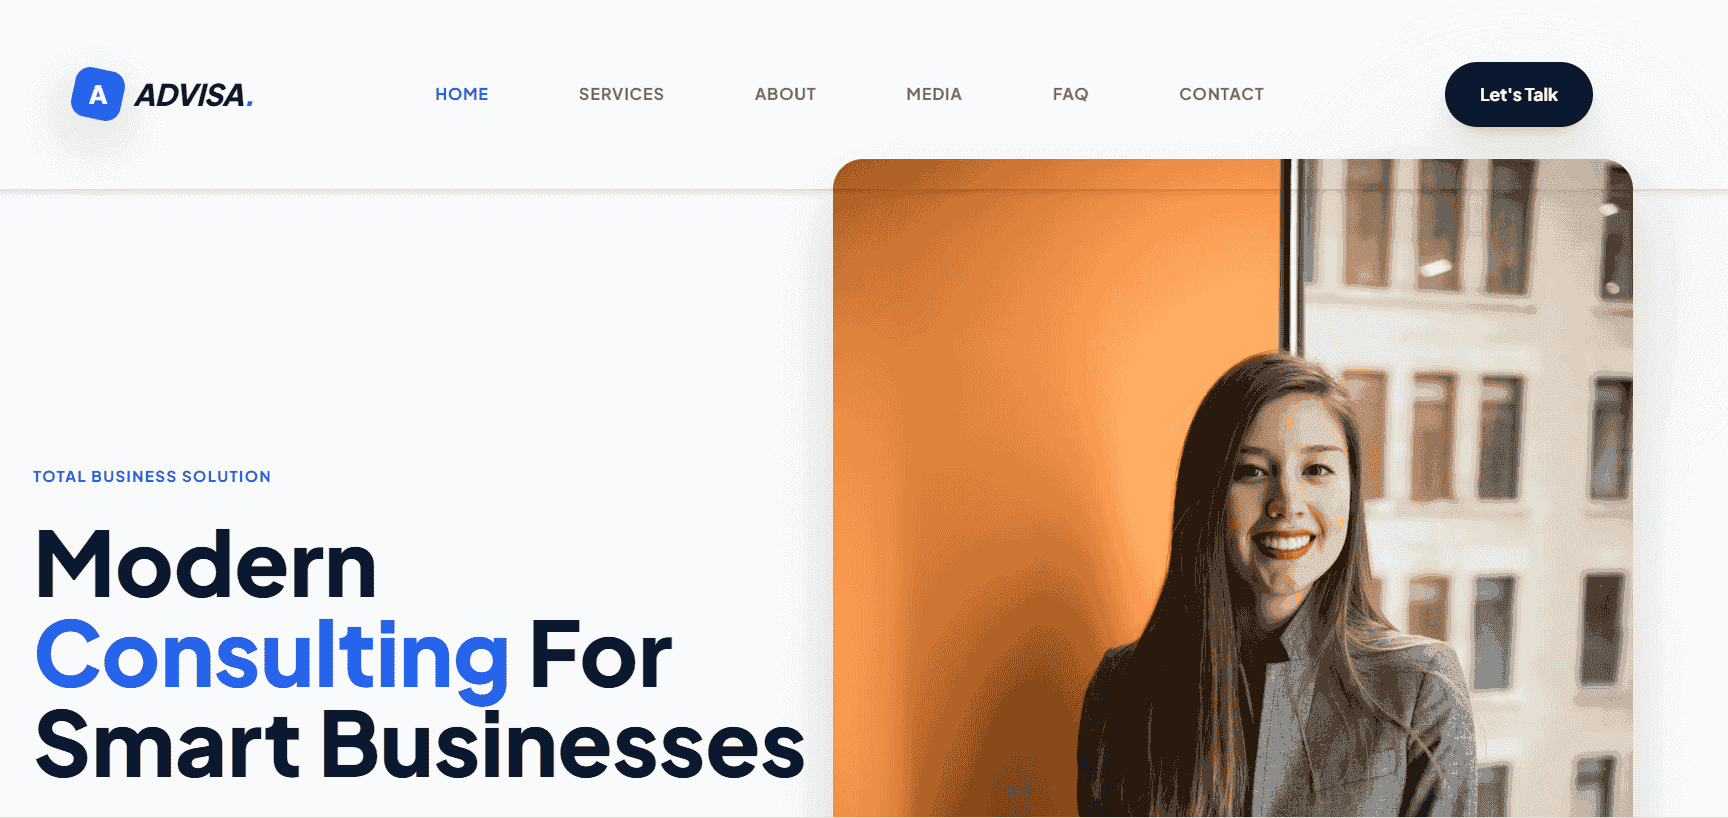The height and width of the screenshot is (818, 1728).
Task: Open the SERVICES nav link
Action: 621,94
